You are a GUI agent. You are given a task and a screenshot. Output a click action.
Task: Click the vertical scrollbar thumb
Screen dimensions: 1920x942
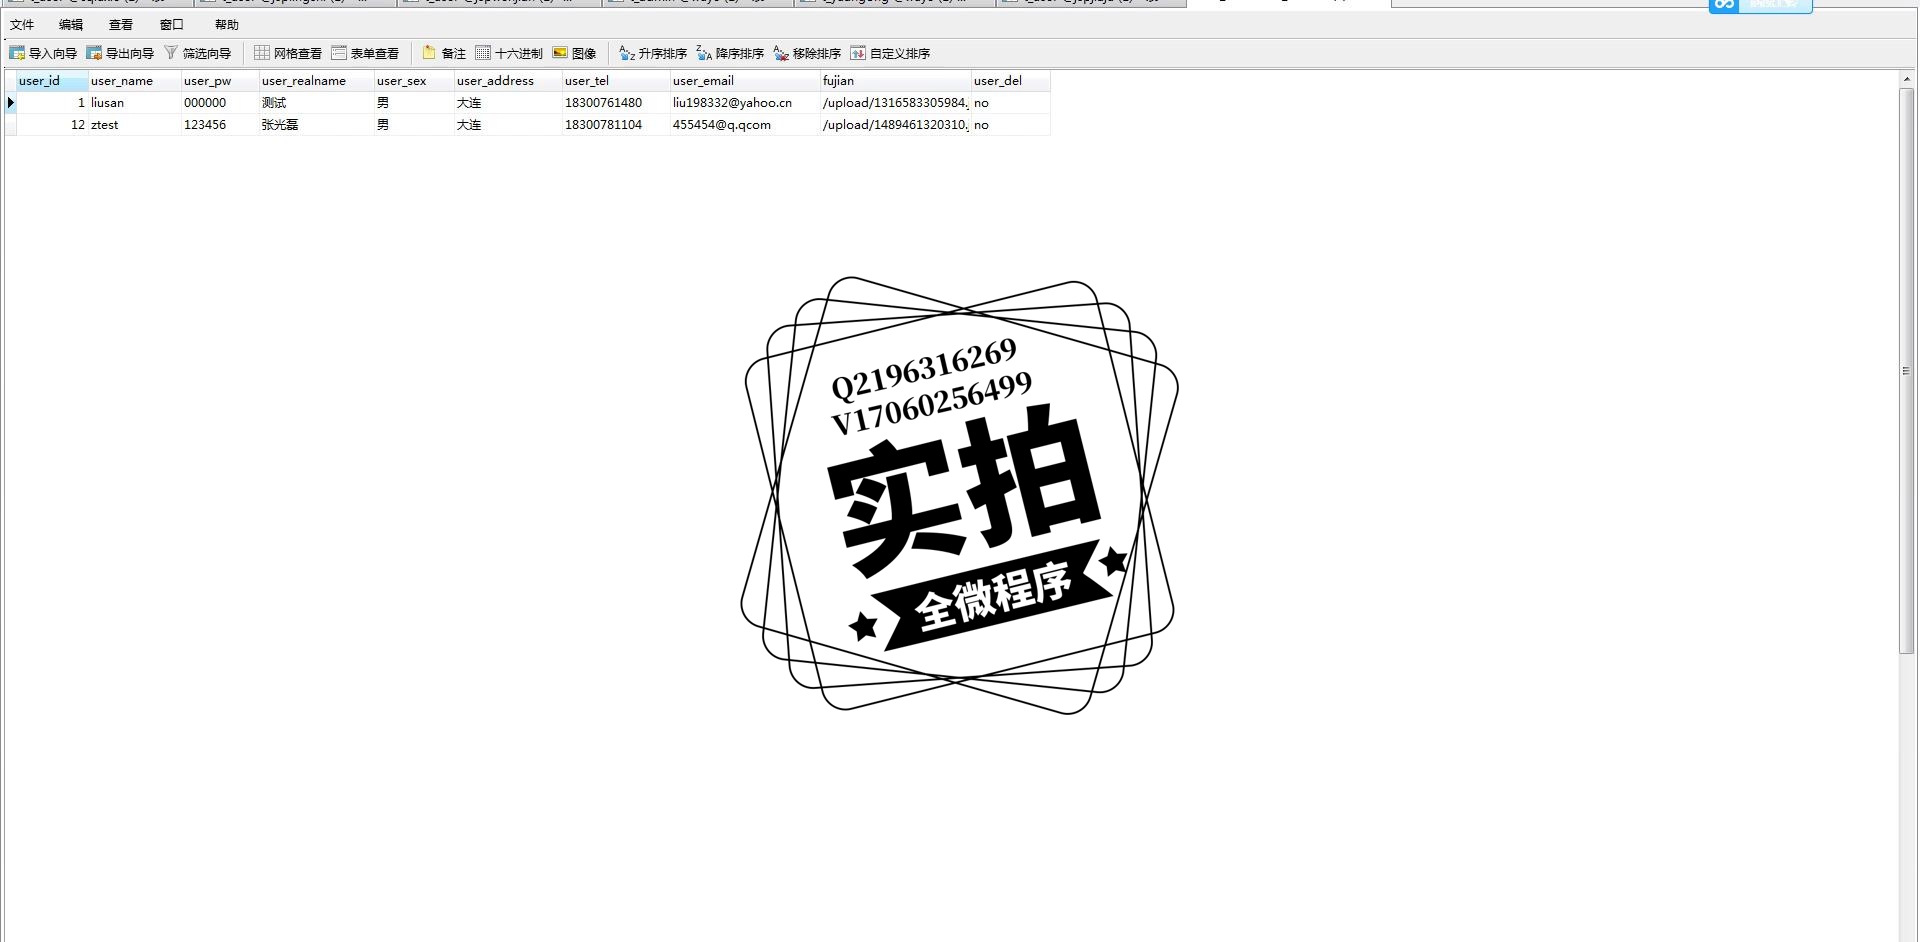click(1907, 371)
